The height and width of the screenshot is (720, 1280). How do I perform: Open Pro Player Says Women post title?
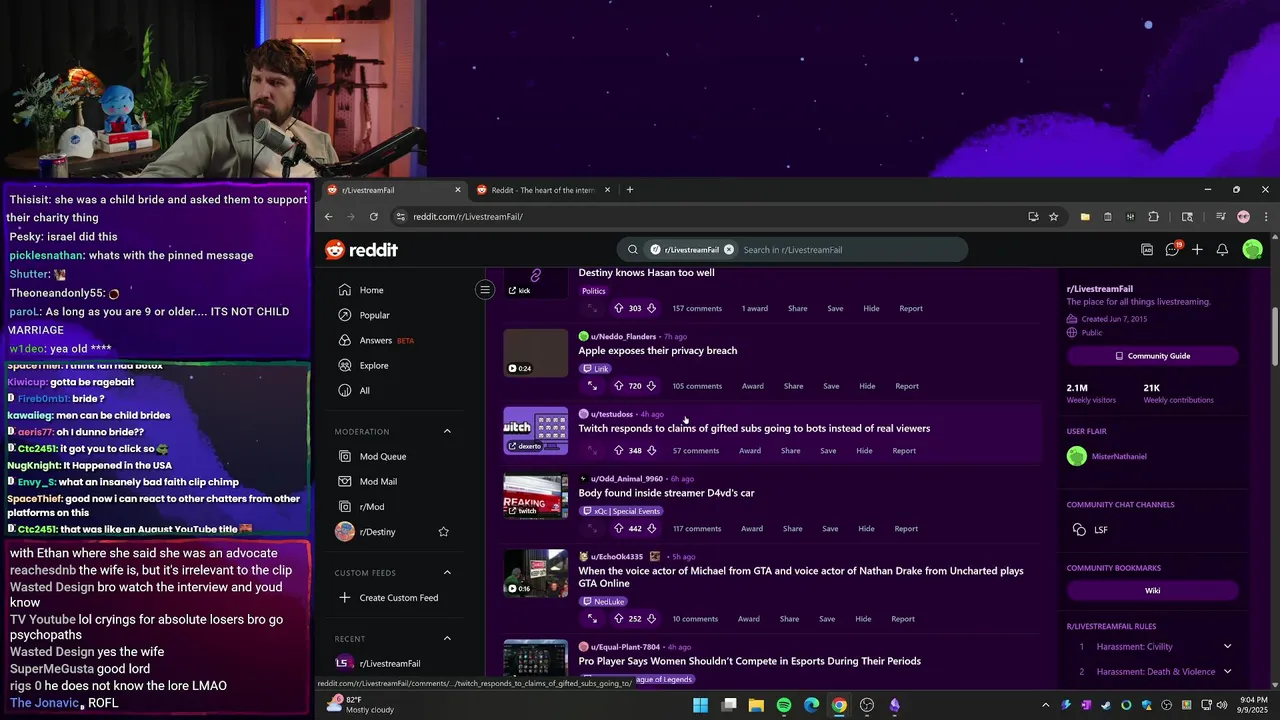point(750,661)
